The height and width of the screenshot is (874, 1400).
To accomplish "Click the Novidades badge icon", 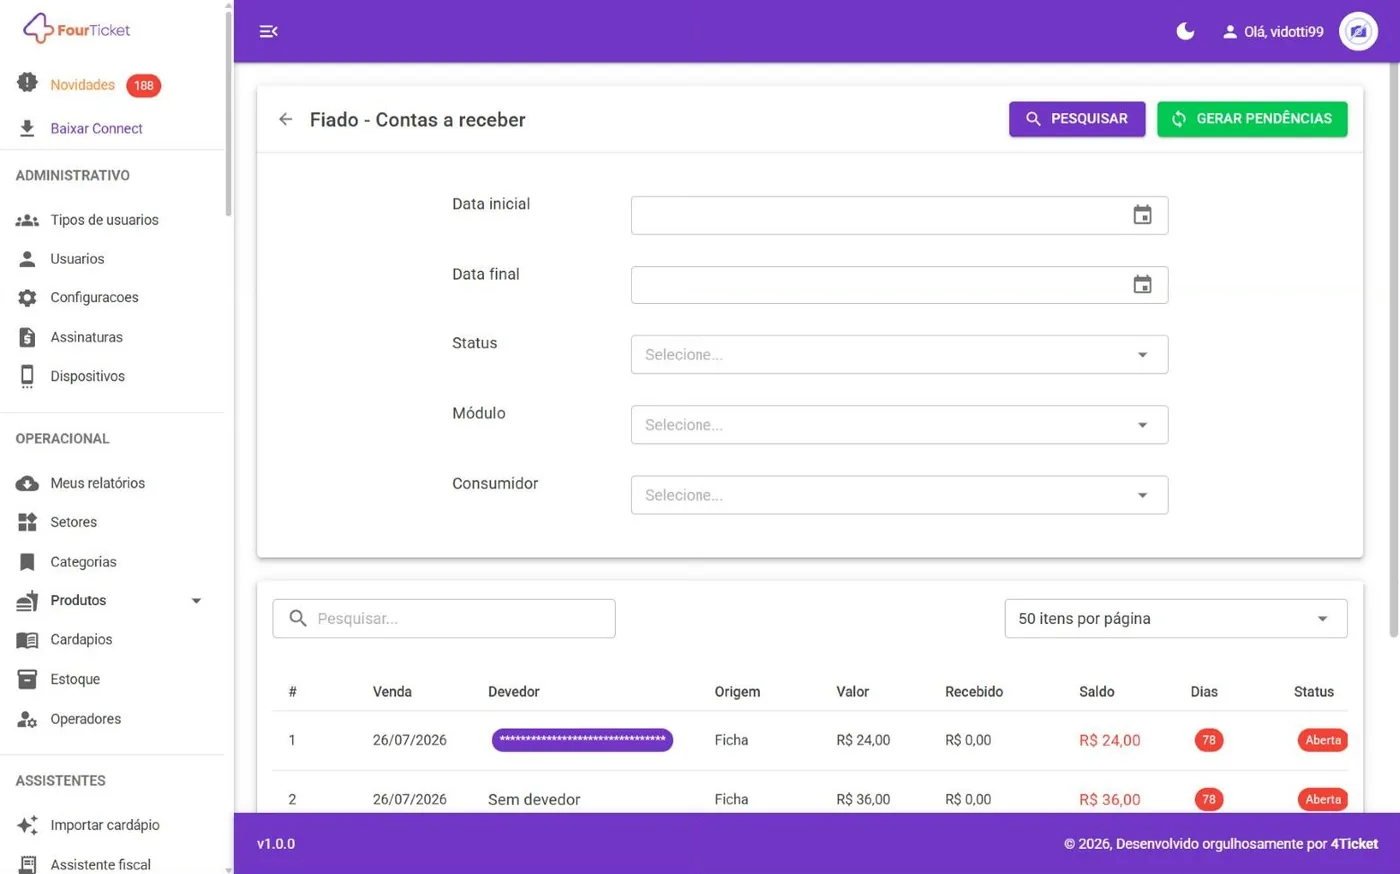I will pyautogui.click(x=27, y=83).
